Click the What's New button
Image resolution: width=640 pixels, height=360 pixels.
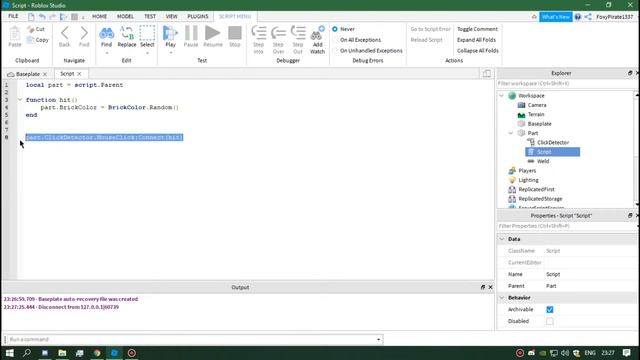click(x=556, y=17)
